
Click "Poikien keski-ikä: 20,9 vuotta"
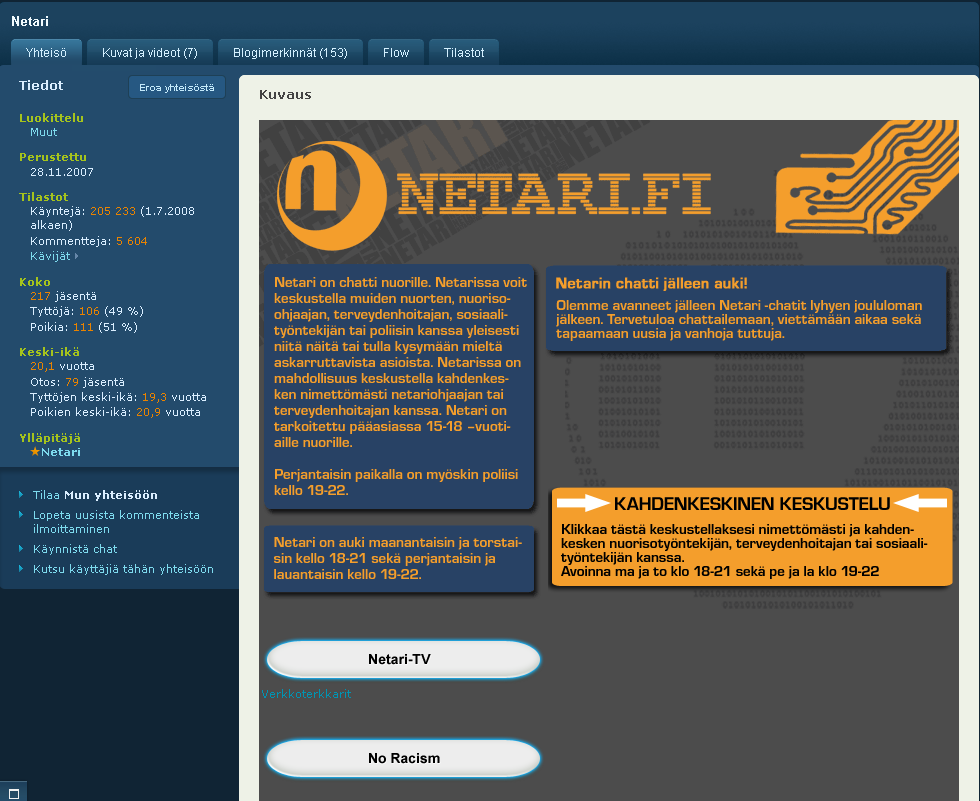pyautogui.click(x=116, y=412)
